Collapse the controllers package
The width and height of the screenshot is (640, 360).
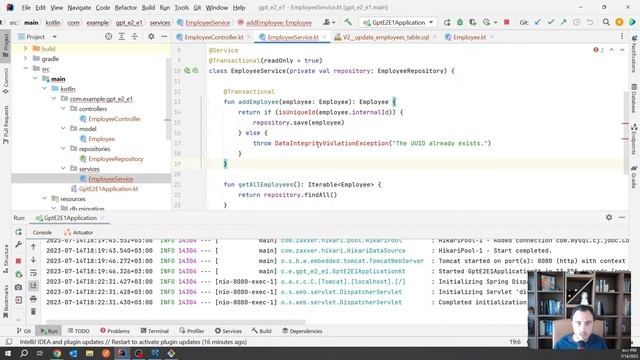coord(63,109)
